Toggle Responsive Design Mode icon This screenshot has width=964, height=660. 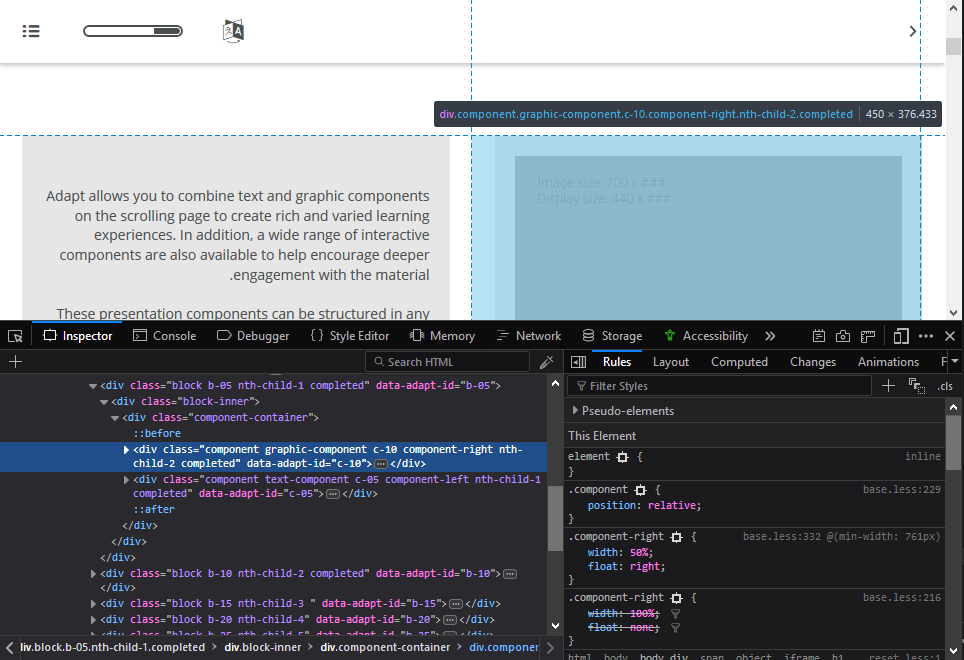901,336
